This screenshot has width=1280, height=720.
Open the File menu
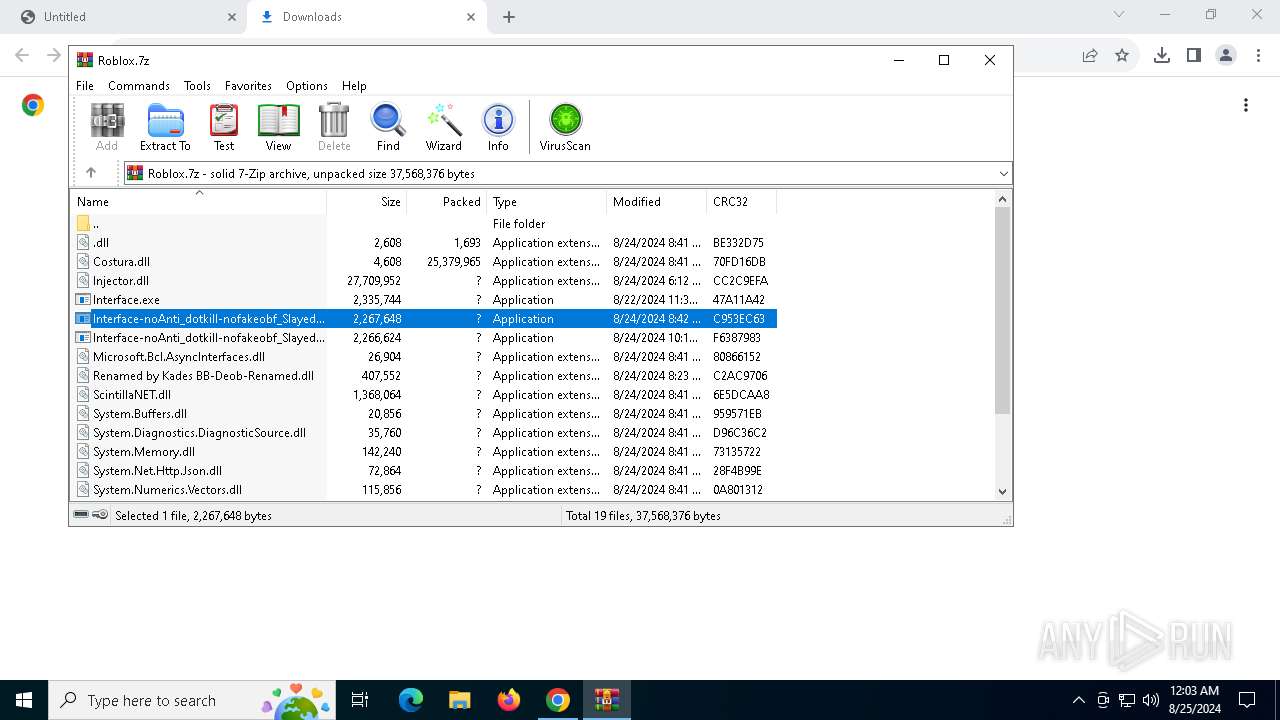coord(85,86)
